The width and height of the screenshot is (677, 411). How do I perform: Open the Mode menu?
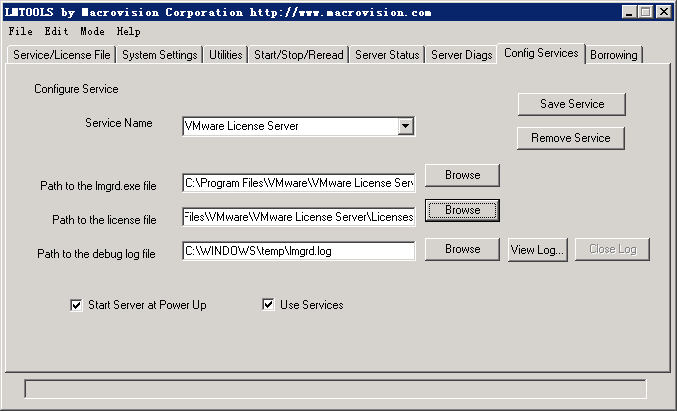[92, 31]
